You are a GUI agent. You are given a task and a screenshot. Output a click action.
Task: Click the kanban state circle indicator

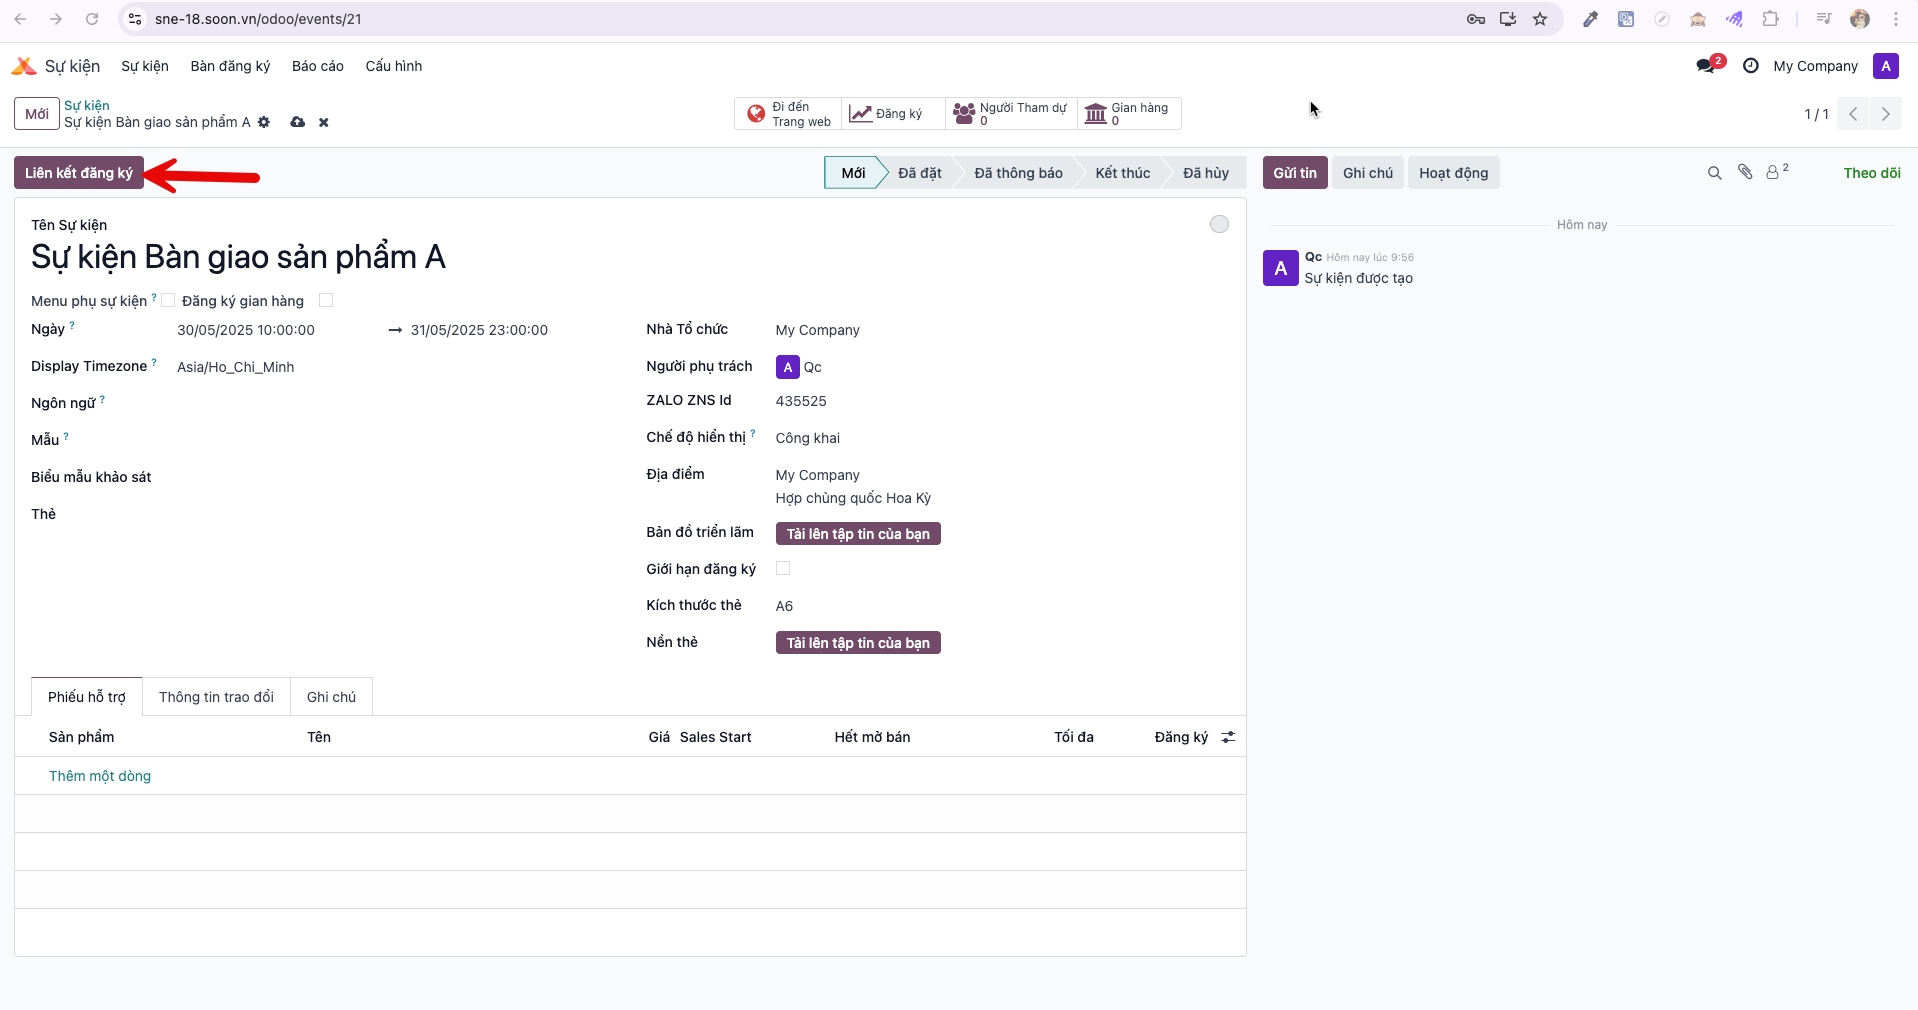pyautogui.click(x=1219, y=224)
